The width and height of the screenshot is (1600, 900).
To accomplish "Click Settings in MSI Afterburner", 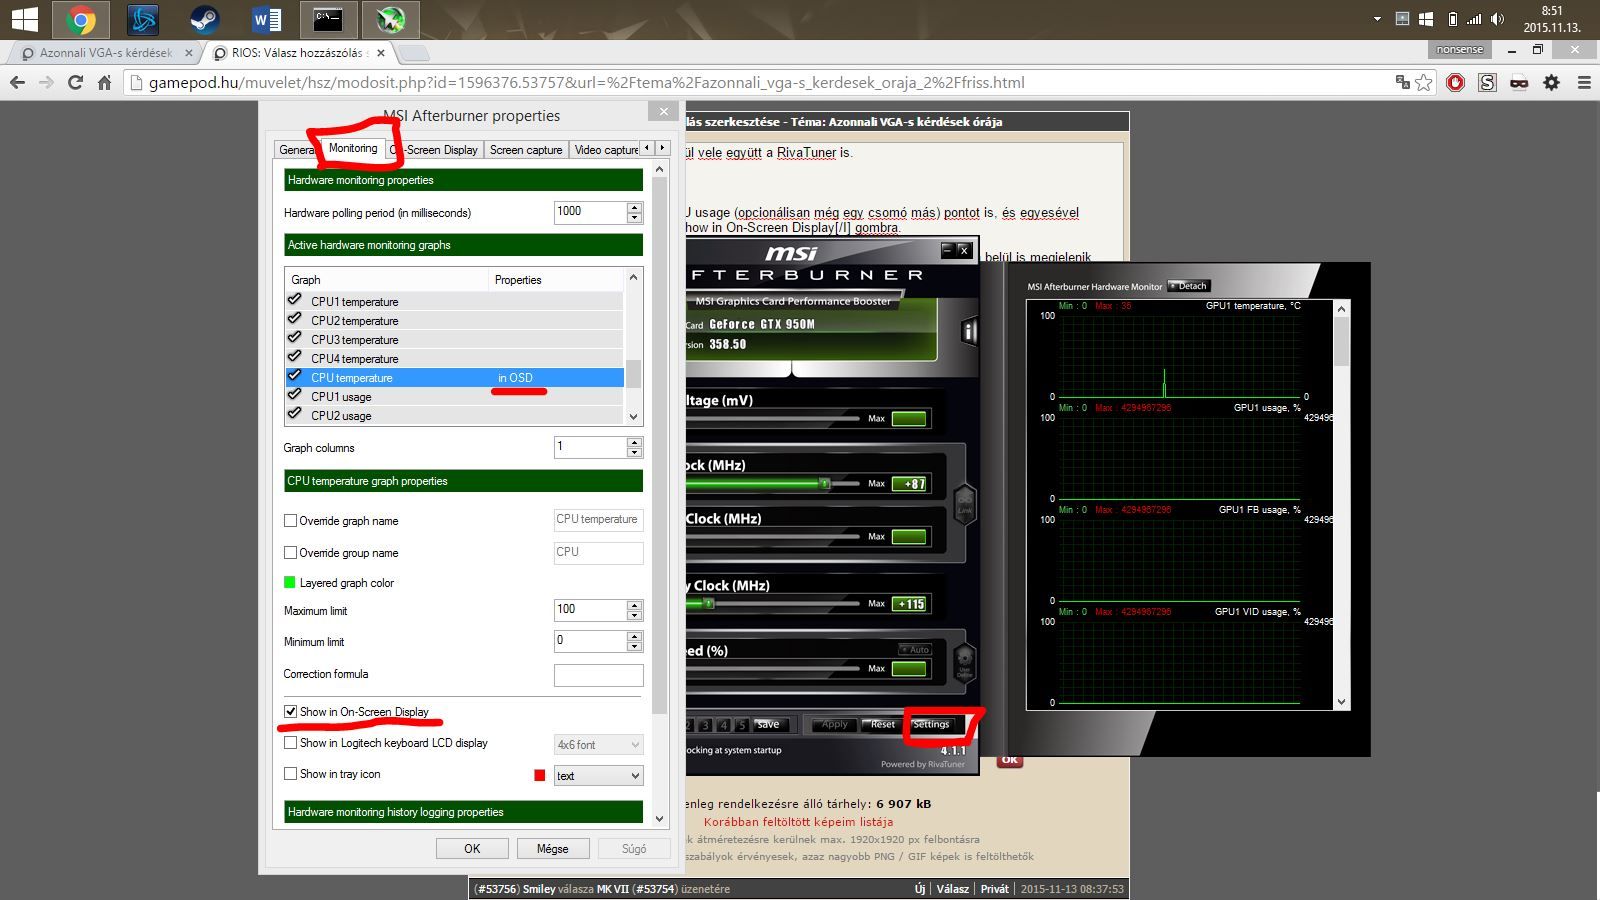I will 931,724.
